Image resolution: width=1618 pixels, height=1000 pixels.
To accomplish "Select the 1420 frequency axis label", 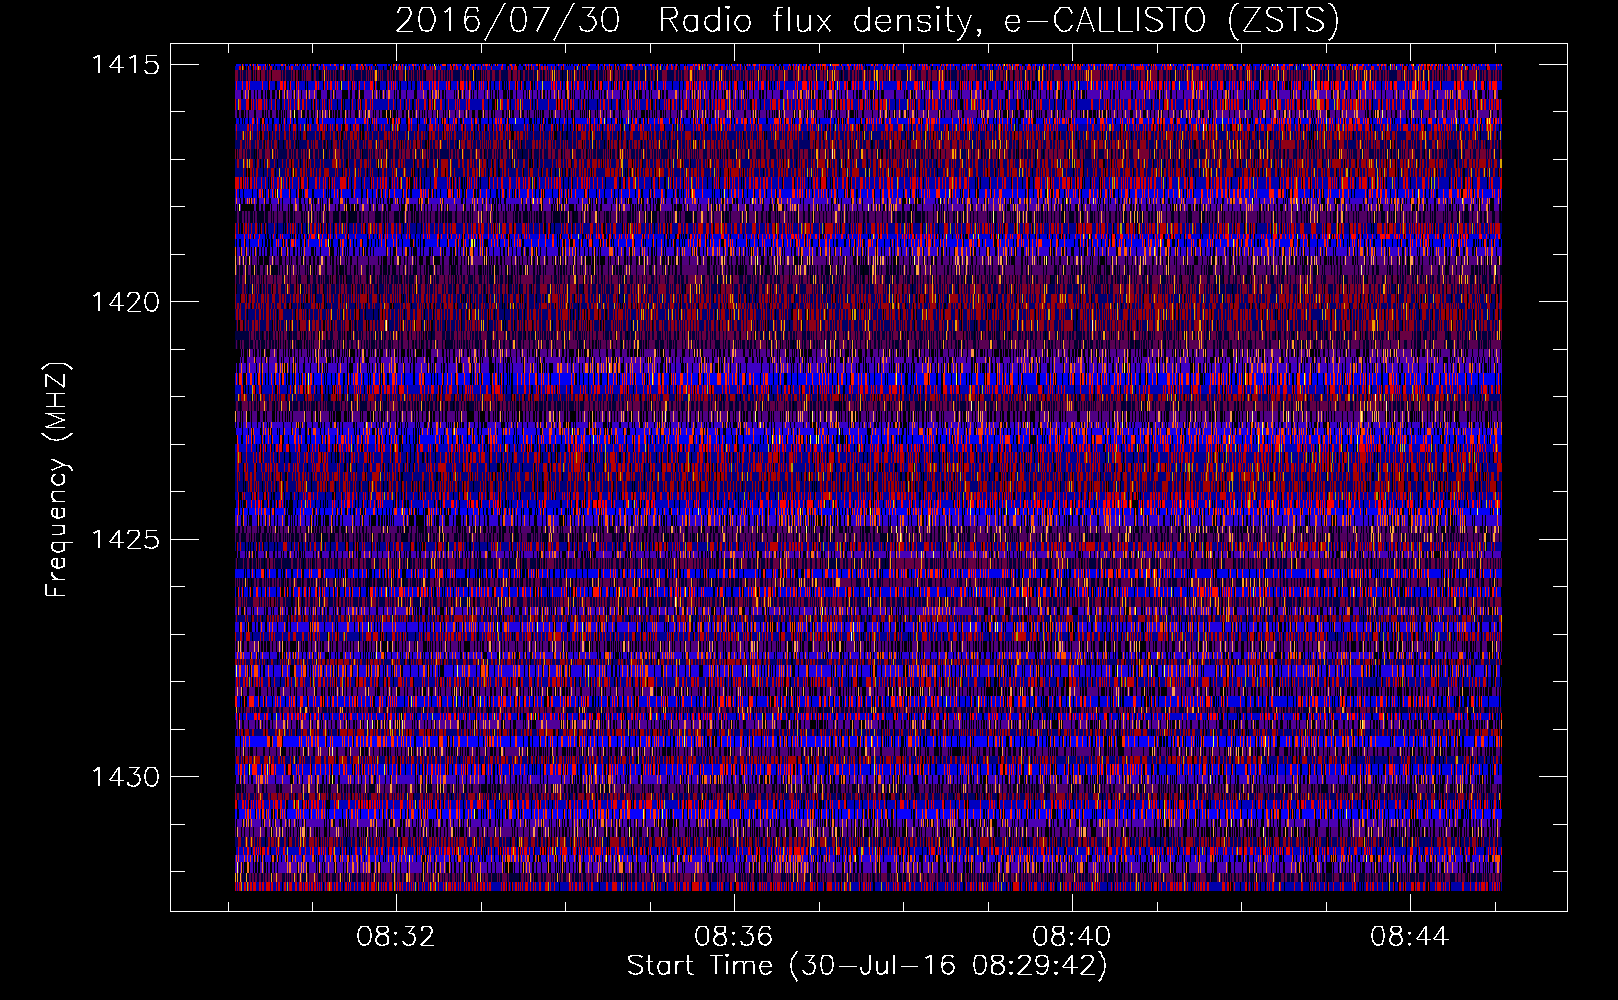I will [125, 302].
